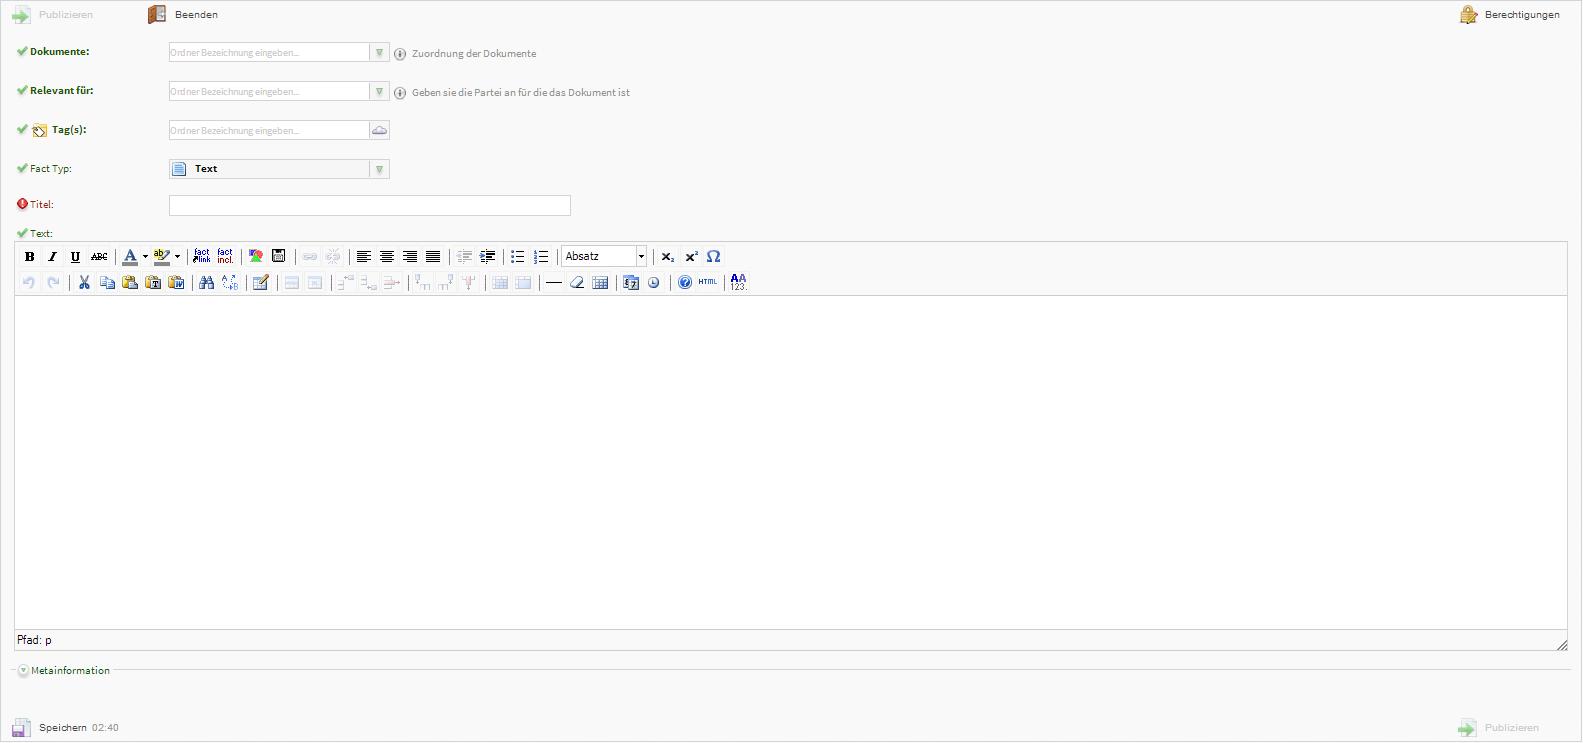This screenshot has height=743, width=1583.
Task: Click the fact link icon
Action: [x=202, y=257]
